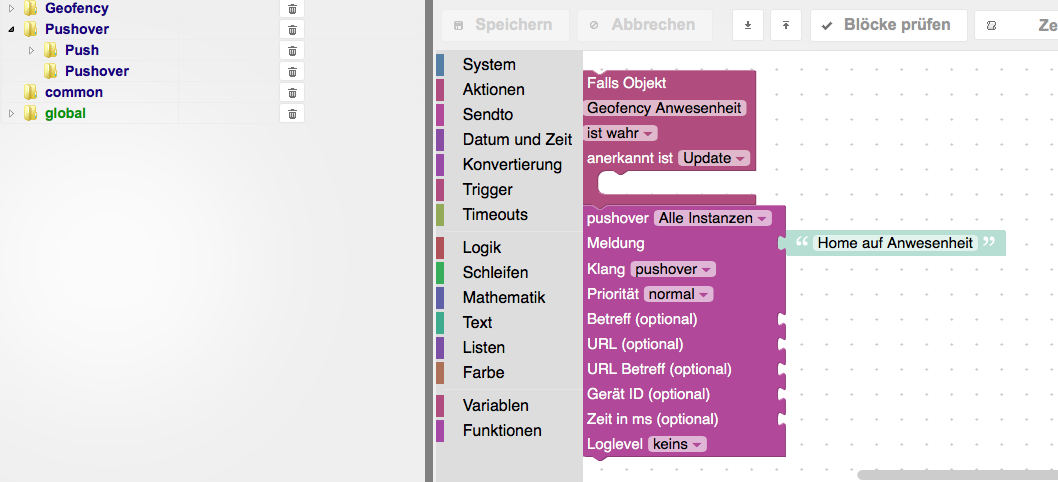Open the Trigger block category
The image size is (1058, 482).
[487, 189]
